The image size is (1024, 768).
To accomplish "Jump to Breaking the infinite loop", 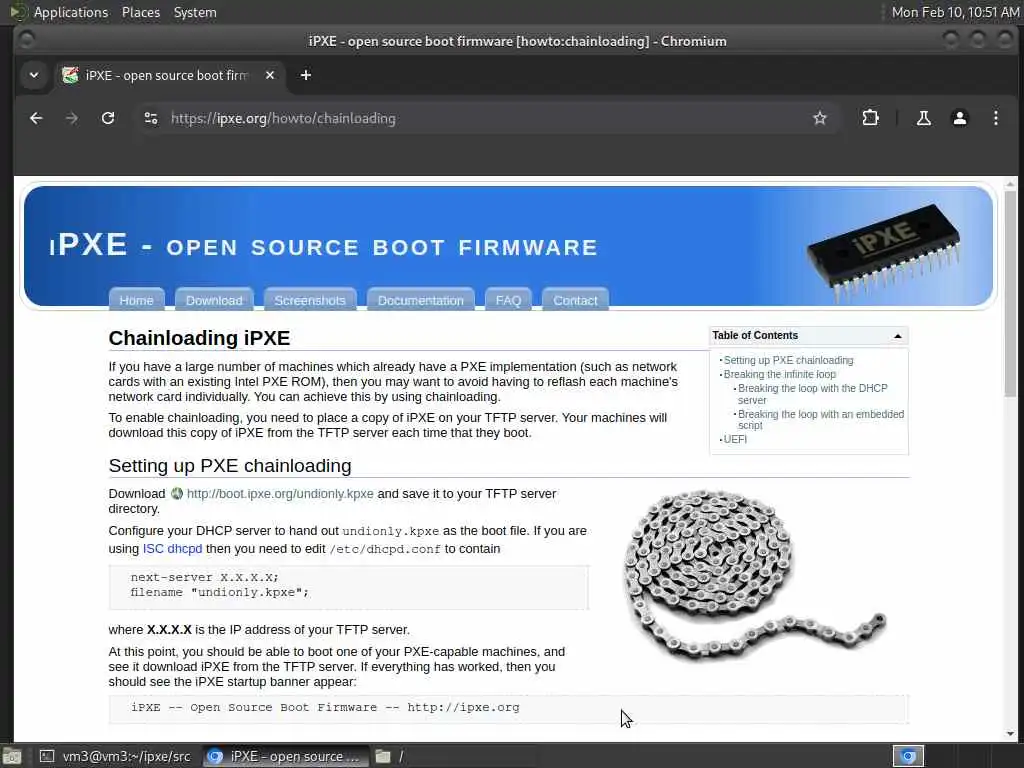I will pos(780,374).
